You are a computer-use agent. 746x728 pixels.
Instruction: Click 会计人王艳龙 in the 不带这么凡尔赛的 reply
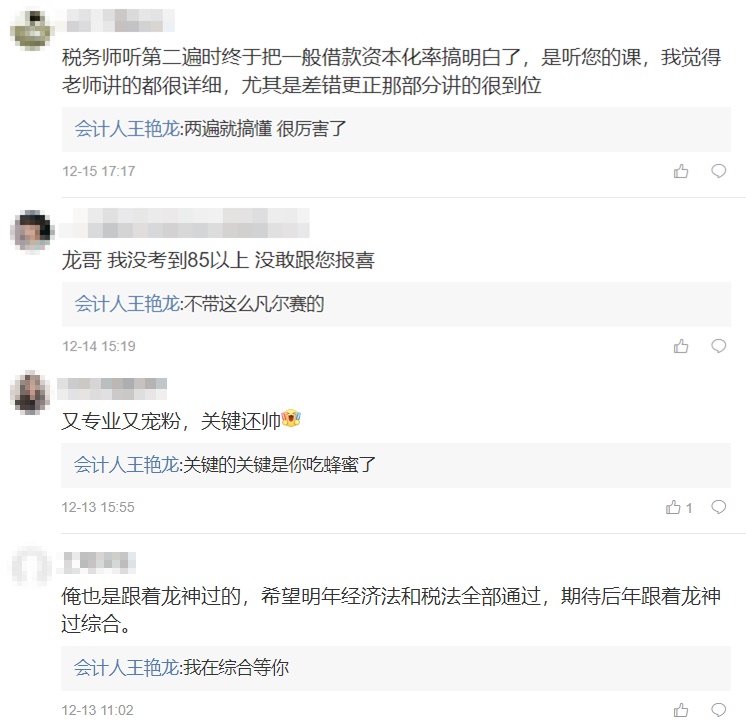[x=127, y=304]
